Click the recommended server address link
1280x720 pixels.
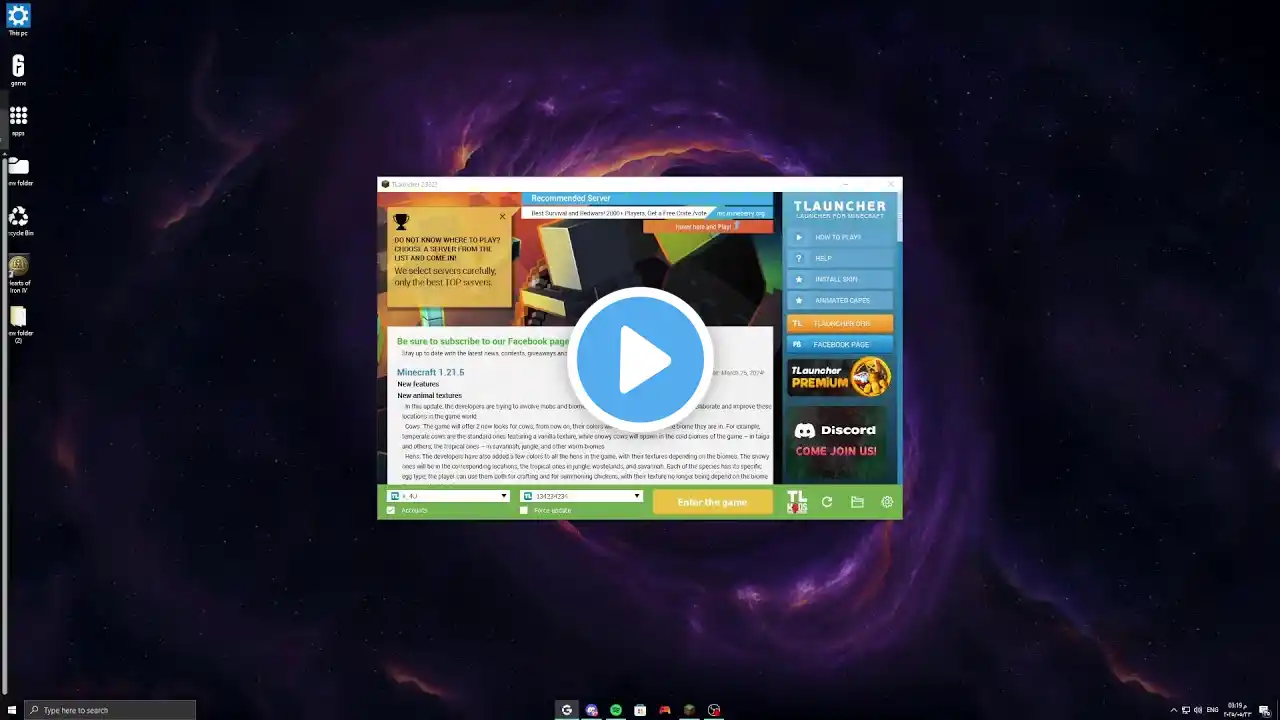point(741,213)
